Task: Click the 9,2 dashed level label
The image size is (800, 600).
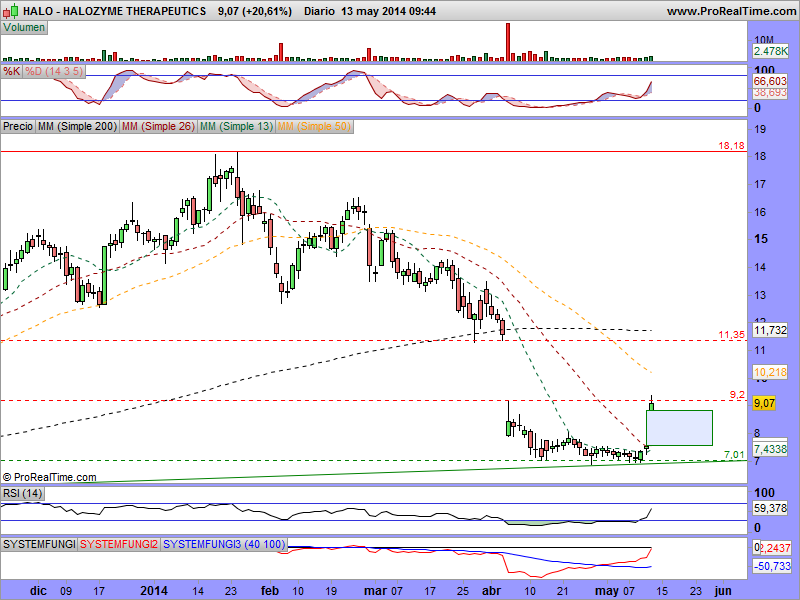Action: 737,395
